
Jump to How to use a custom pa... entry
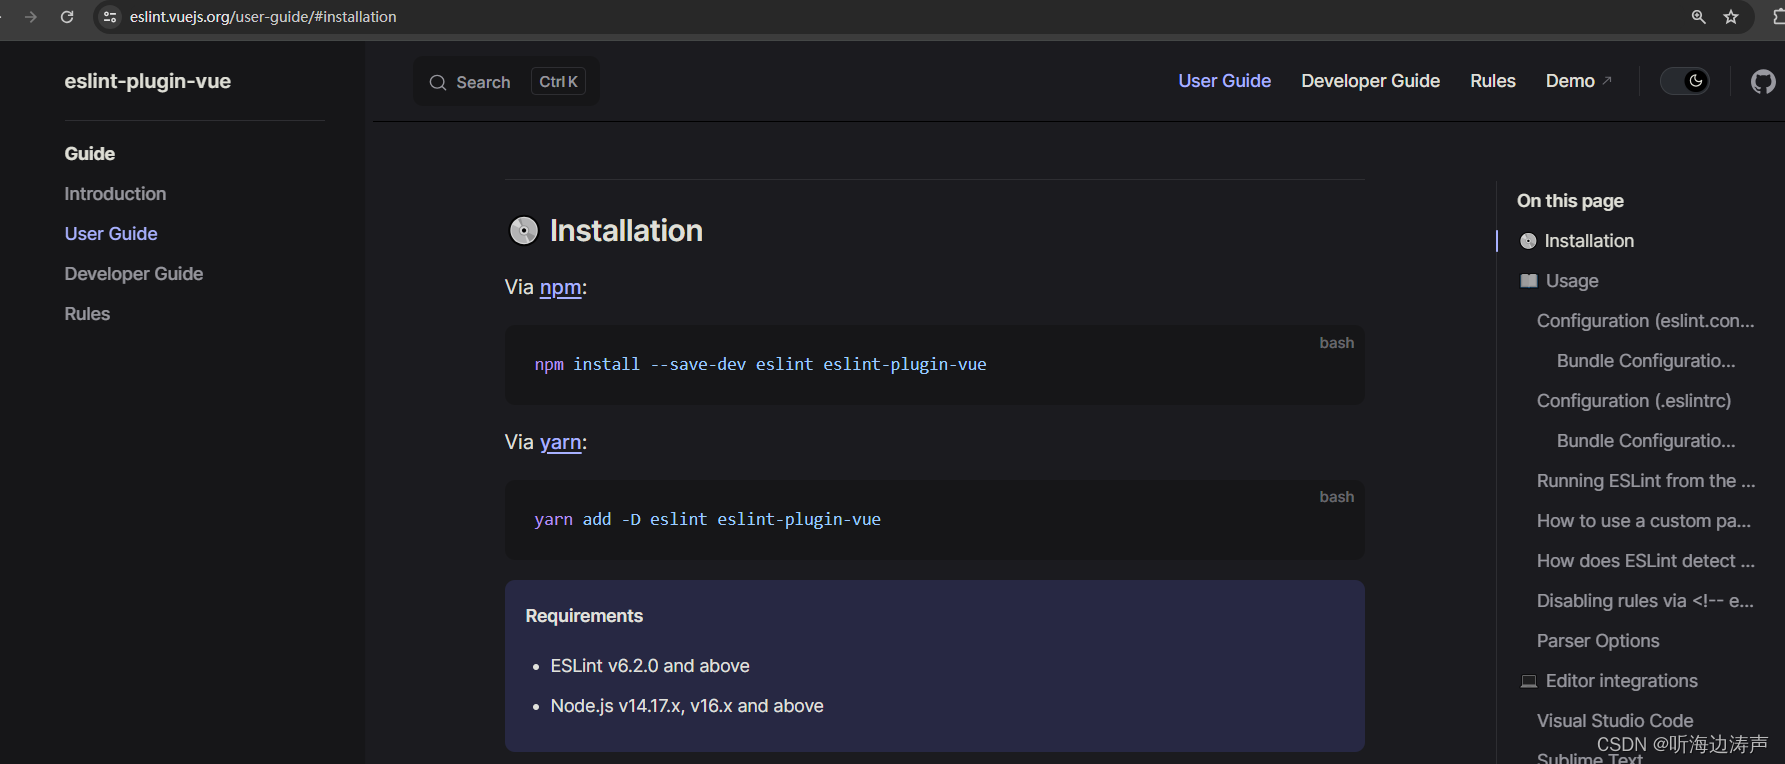(1644, 521)
